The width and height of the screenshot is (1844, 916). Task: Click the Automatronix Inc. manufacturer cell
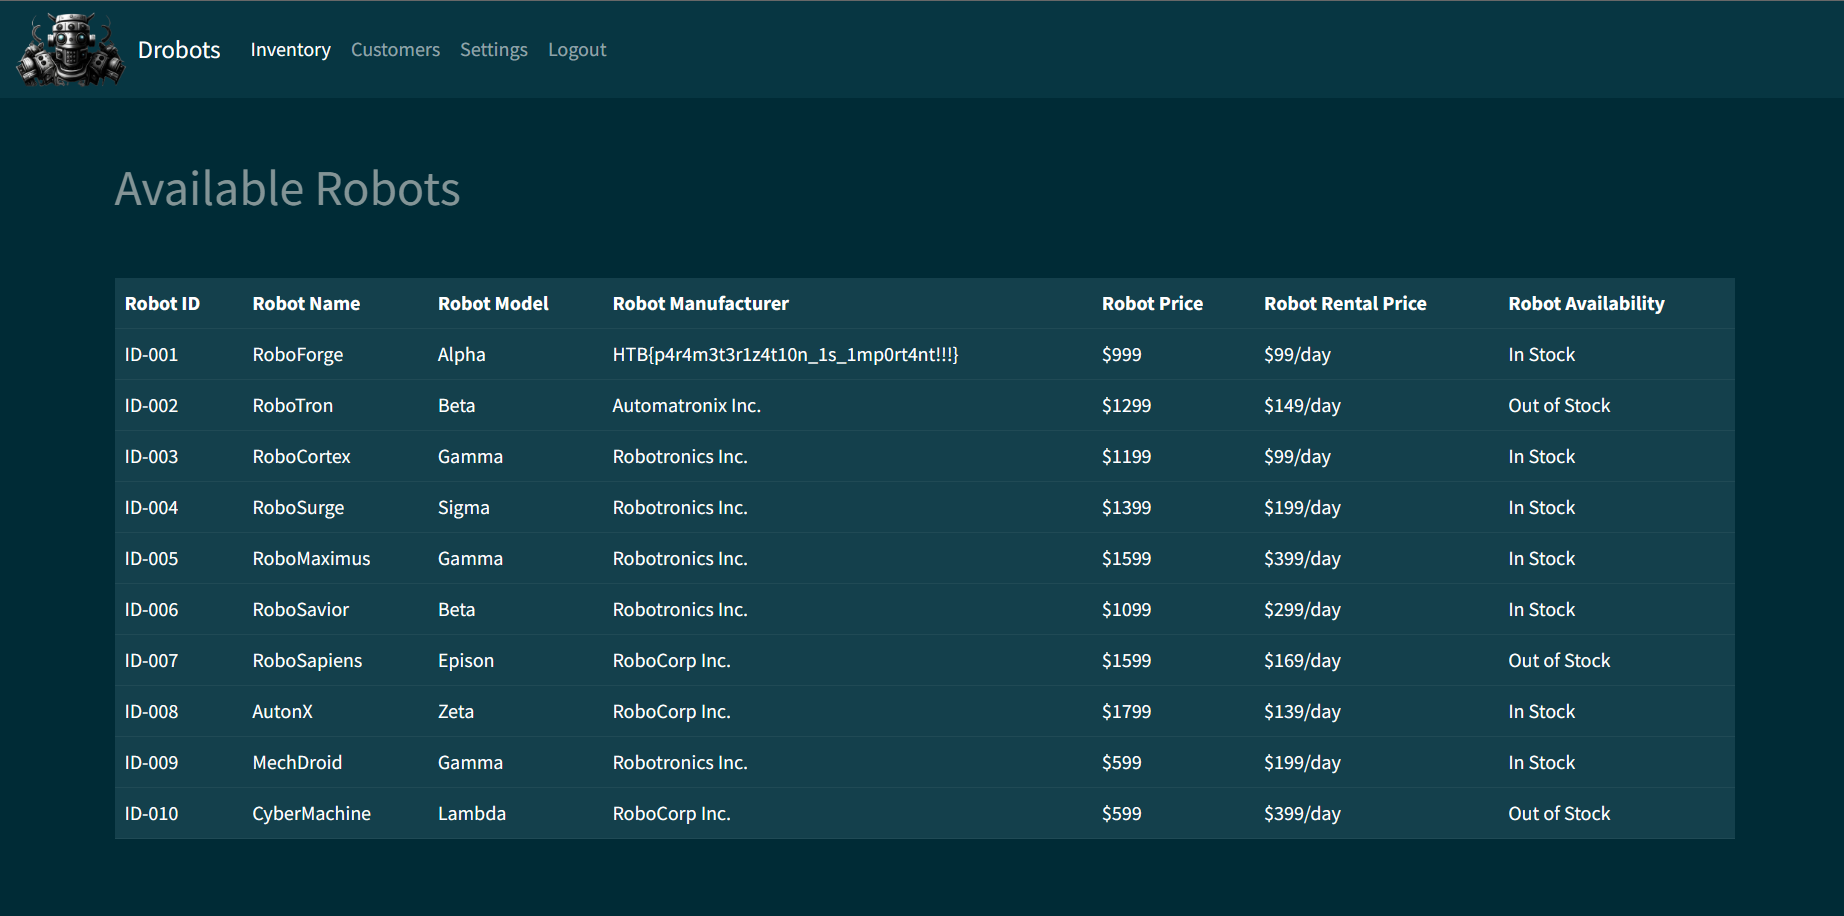click(x=686, y=406)
